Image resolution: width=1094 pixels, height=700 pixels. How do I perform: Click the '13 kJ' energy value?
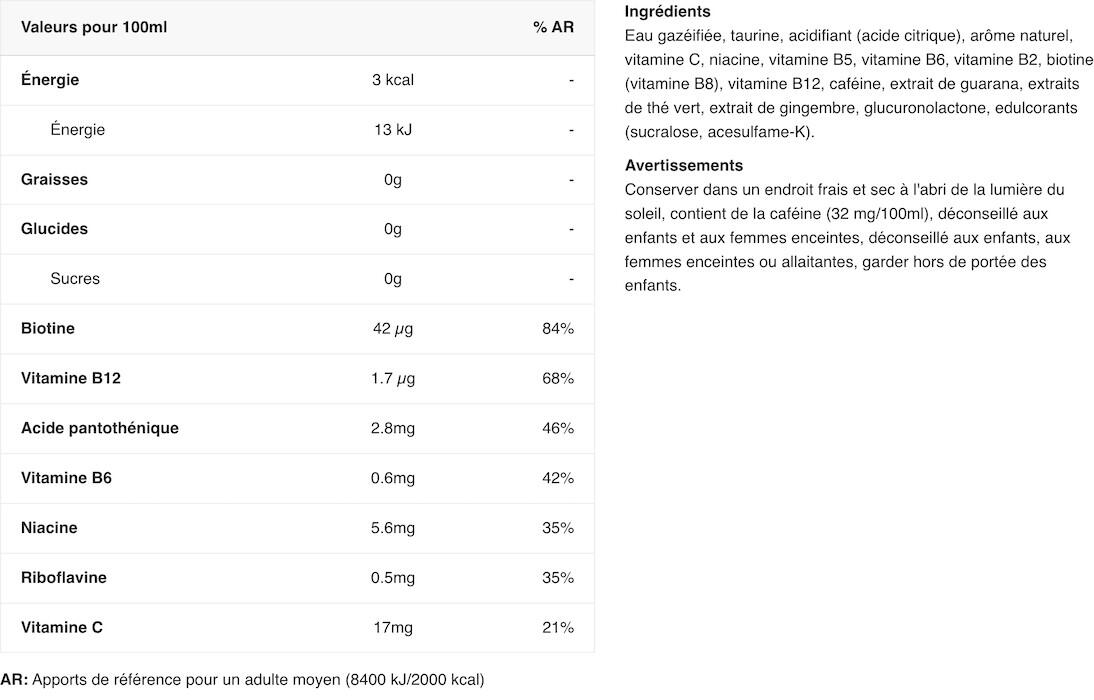(393, 130)
